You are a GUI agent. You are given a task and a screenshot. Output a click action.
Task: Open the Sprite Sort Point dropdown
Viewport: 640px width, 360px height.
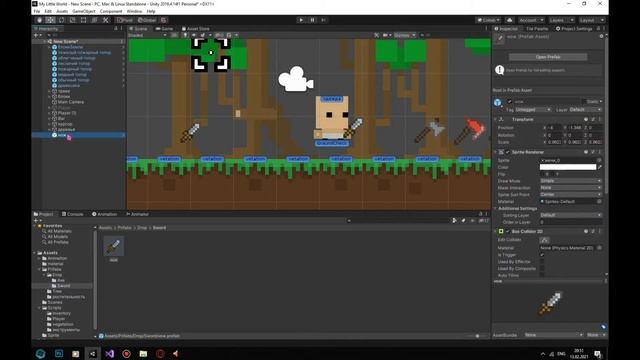[571, 195]
